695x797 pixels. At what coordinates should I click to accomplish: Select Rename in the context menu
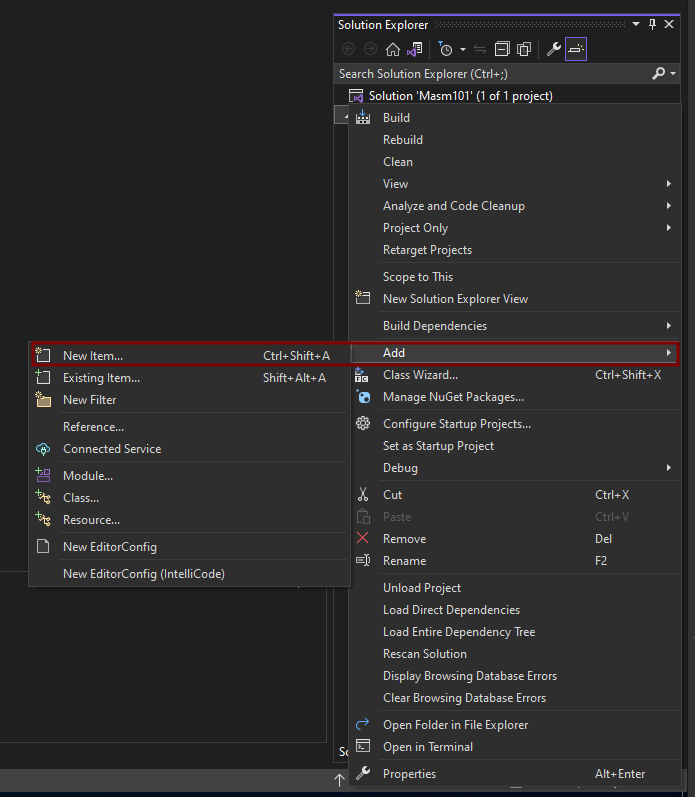404,561
